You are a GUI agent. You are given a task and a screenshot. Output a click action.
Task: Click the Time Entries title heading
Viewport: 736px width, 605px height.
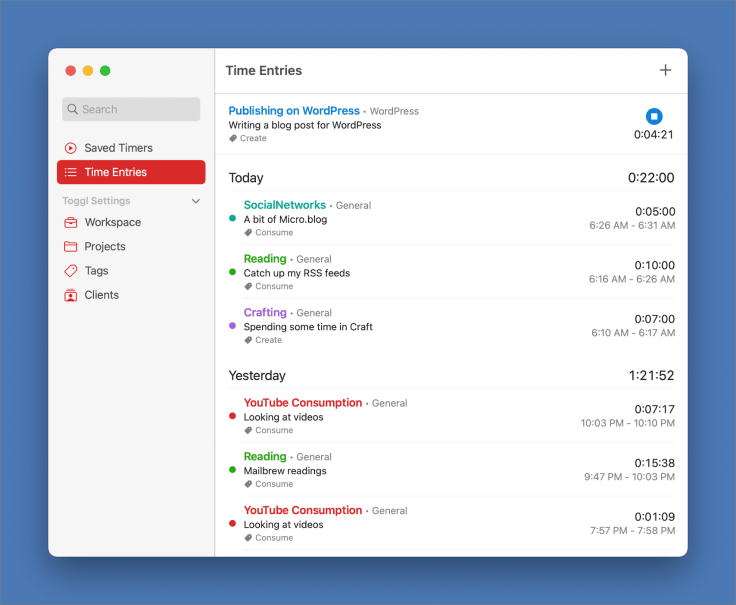tap(264, 70)
